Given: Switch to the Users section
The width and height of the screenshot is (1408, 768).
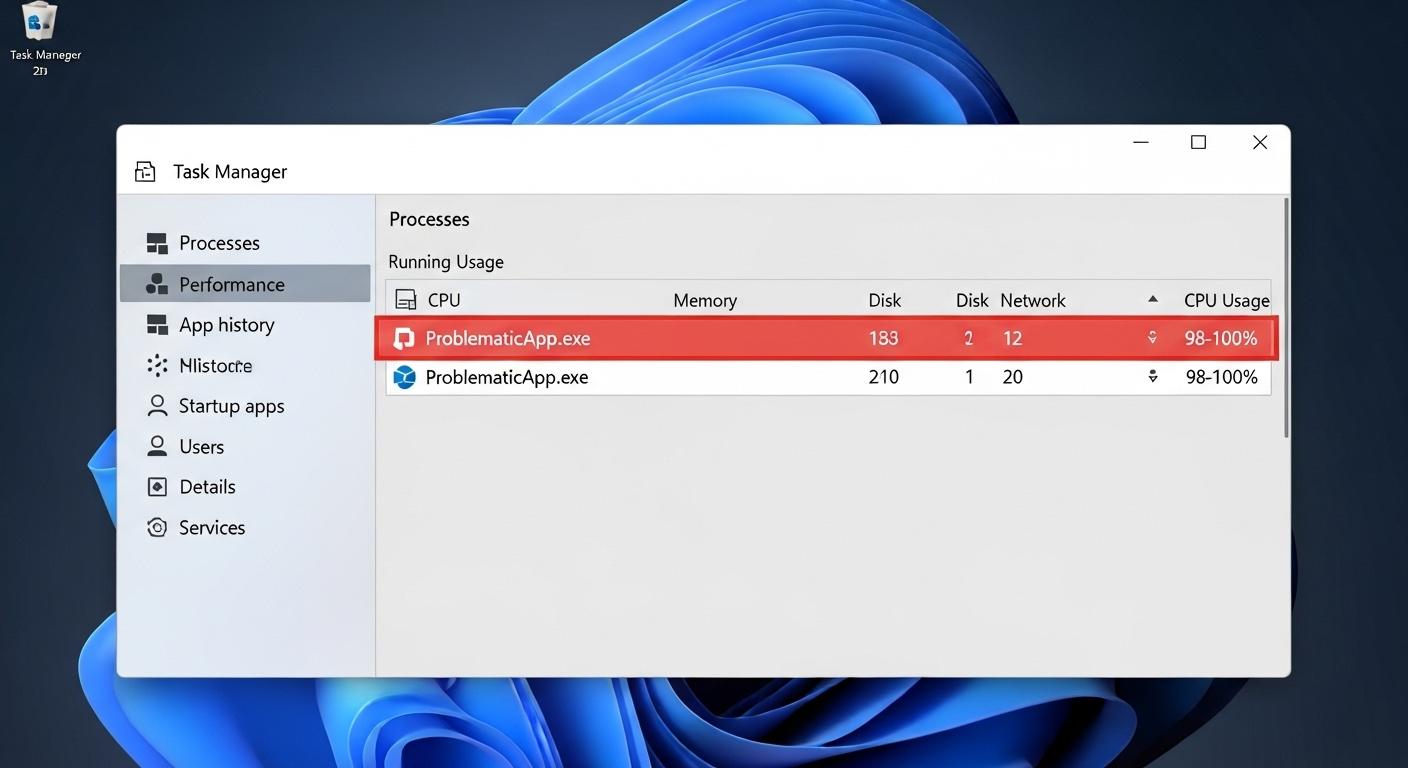Looking at the screenshot, I should (200, 446).
